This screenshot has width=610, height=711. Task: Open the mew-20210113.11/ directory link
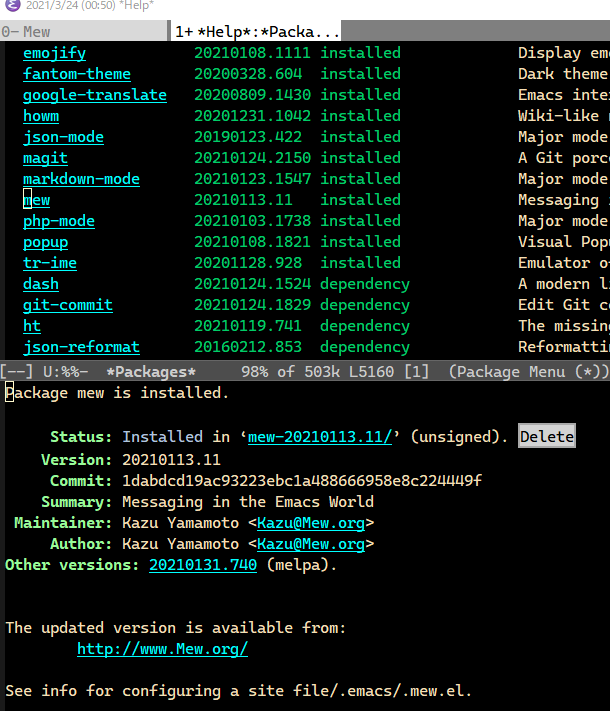pyautogui.click(x=320, y=437)
